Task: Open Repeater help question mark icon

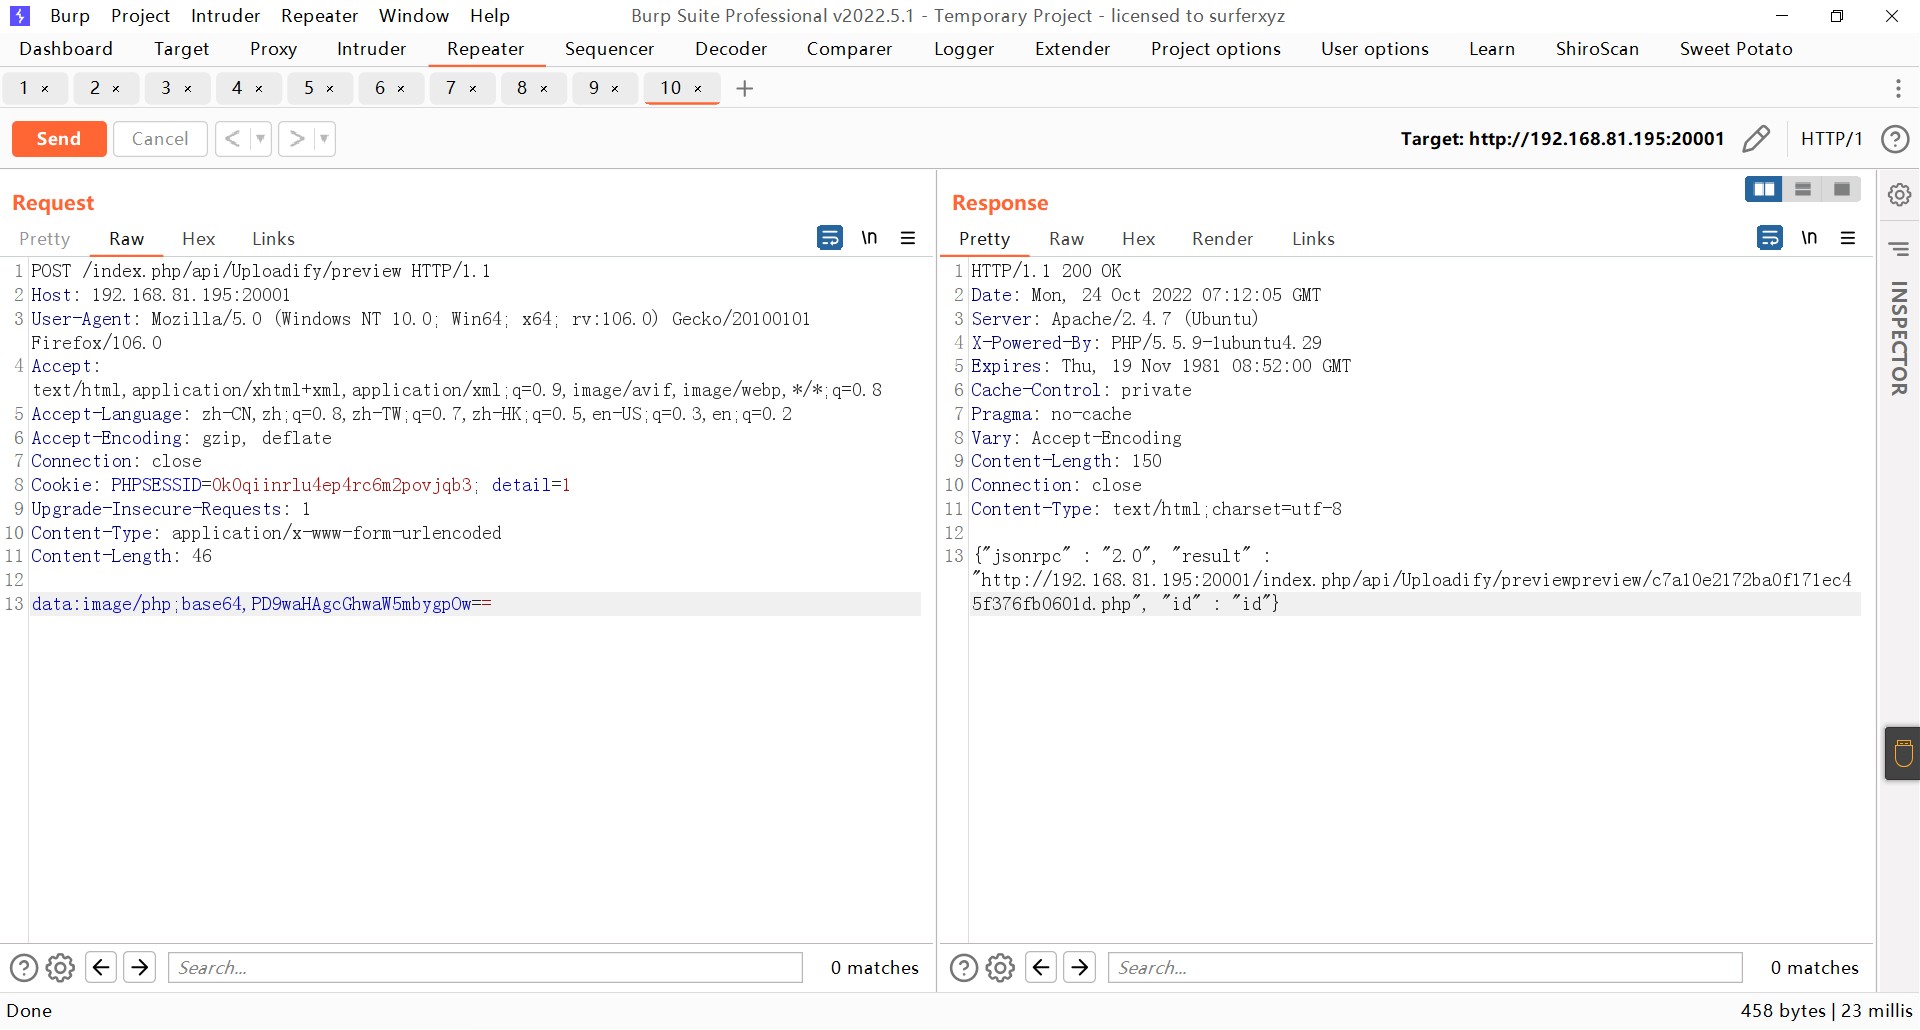Action: point(1895,139)
